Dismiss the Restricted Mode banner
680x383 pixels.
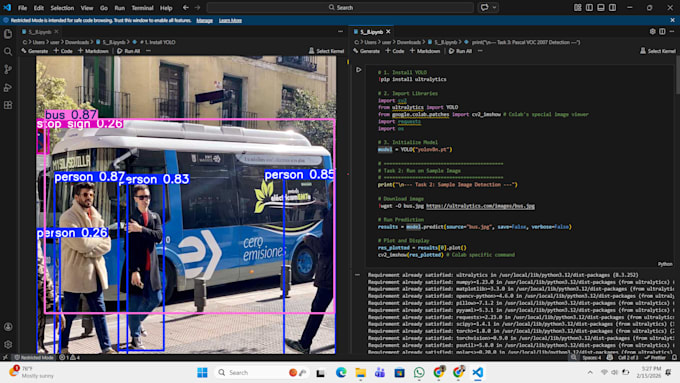(x=672, y=20)
